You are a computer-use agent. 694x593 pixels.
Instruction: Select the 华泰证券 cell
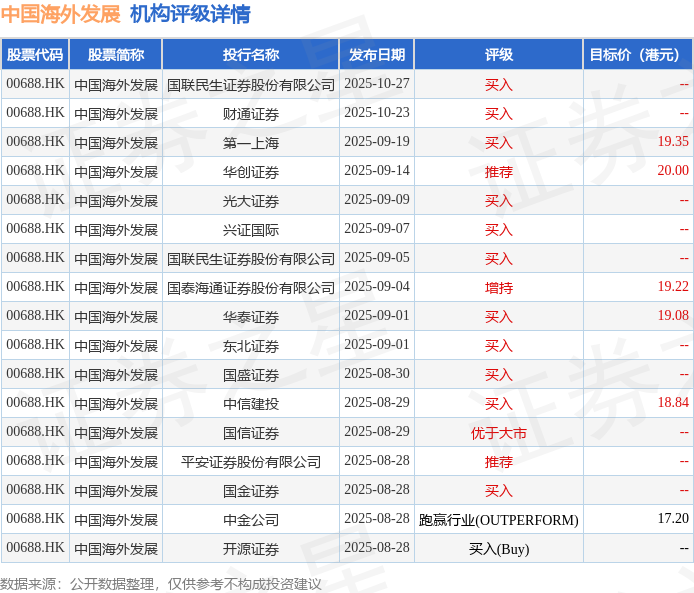coord(251,316)
